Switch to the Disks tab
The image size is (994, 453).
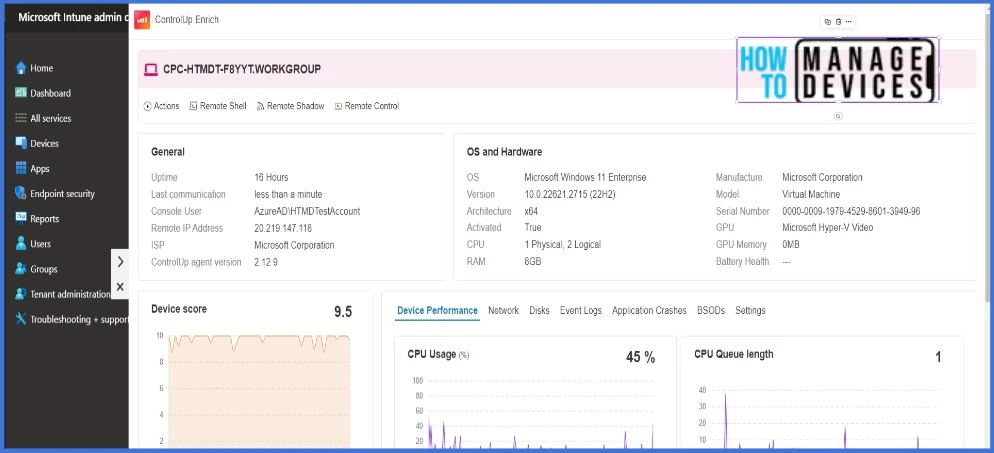[539, 310]
